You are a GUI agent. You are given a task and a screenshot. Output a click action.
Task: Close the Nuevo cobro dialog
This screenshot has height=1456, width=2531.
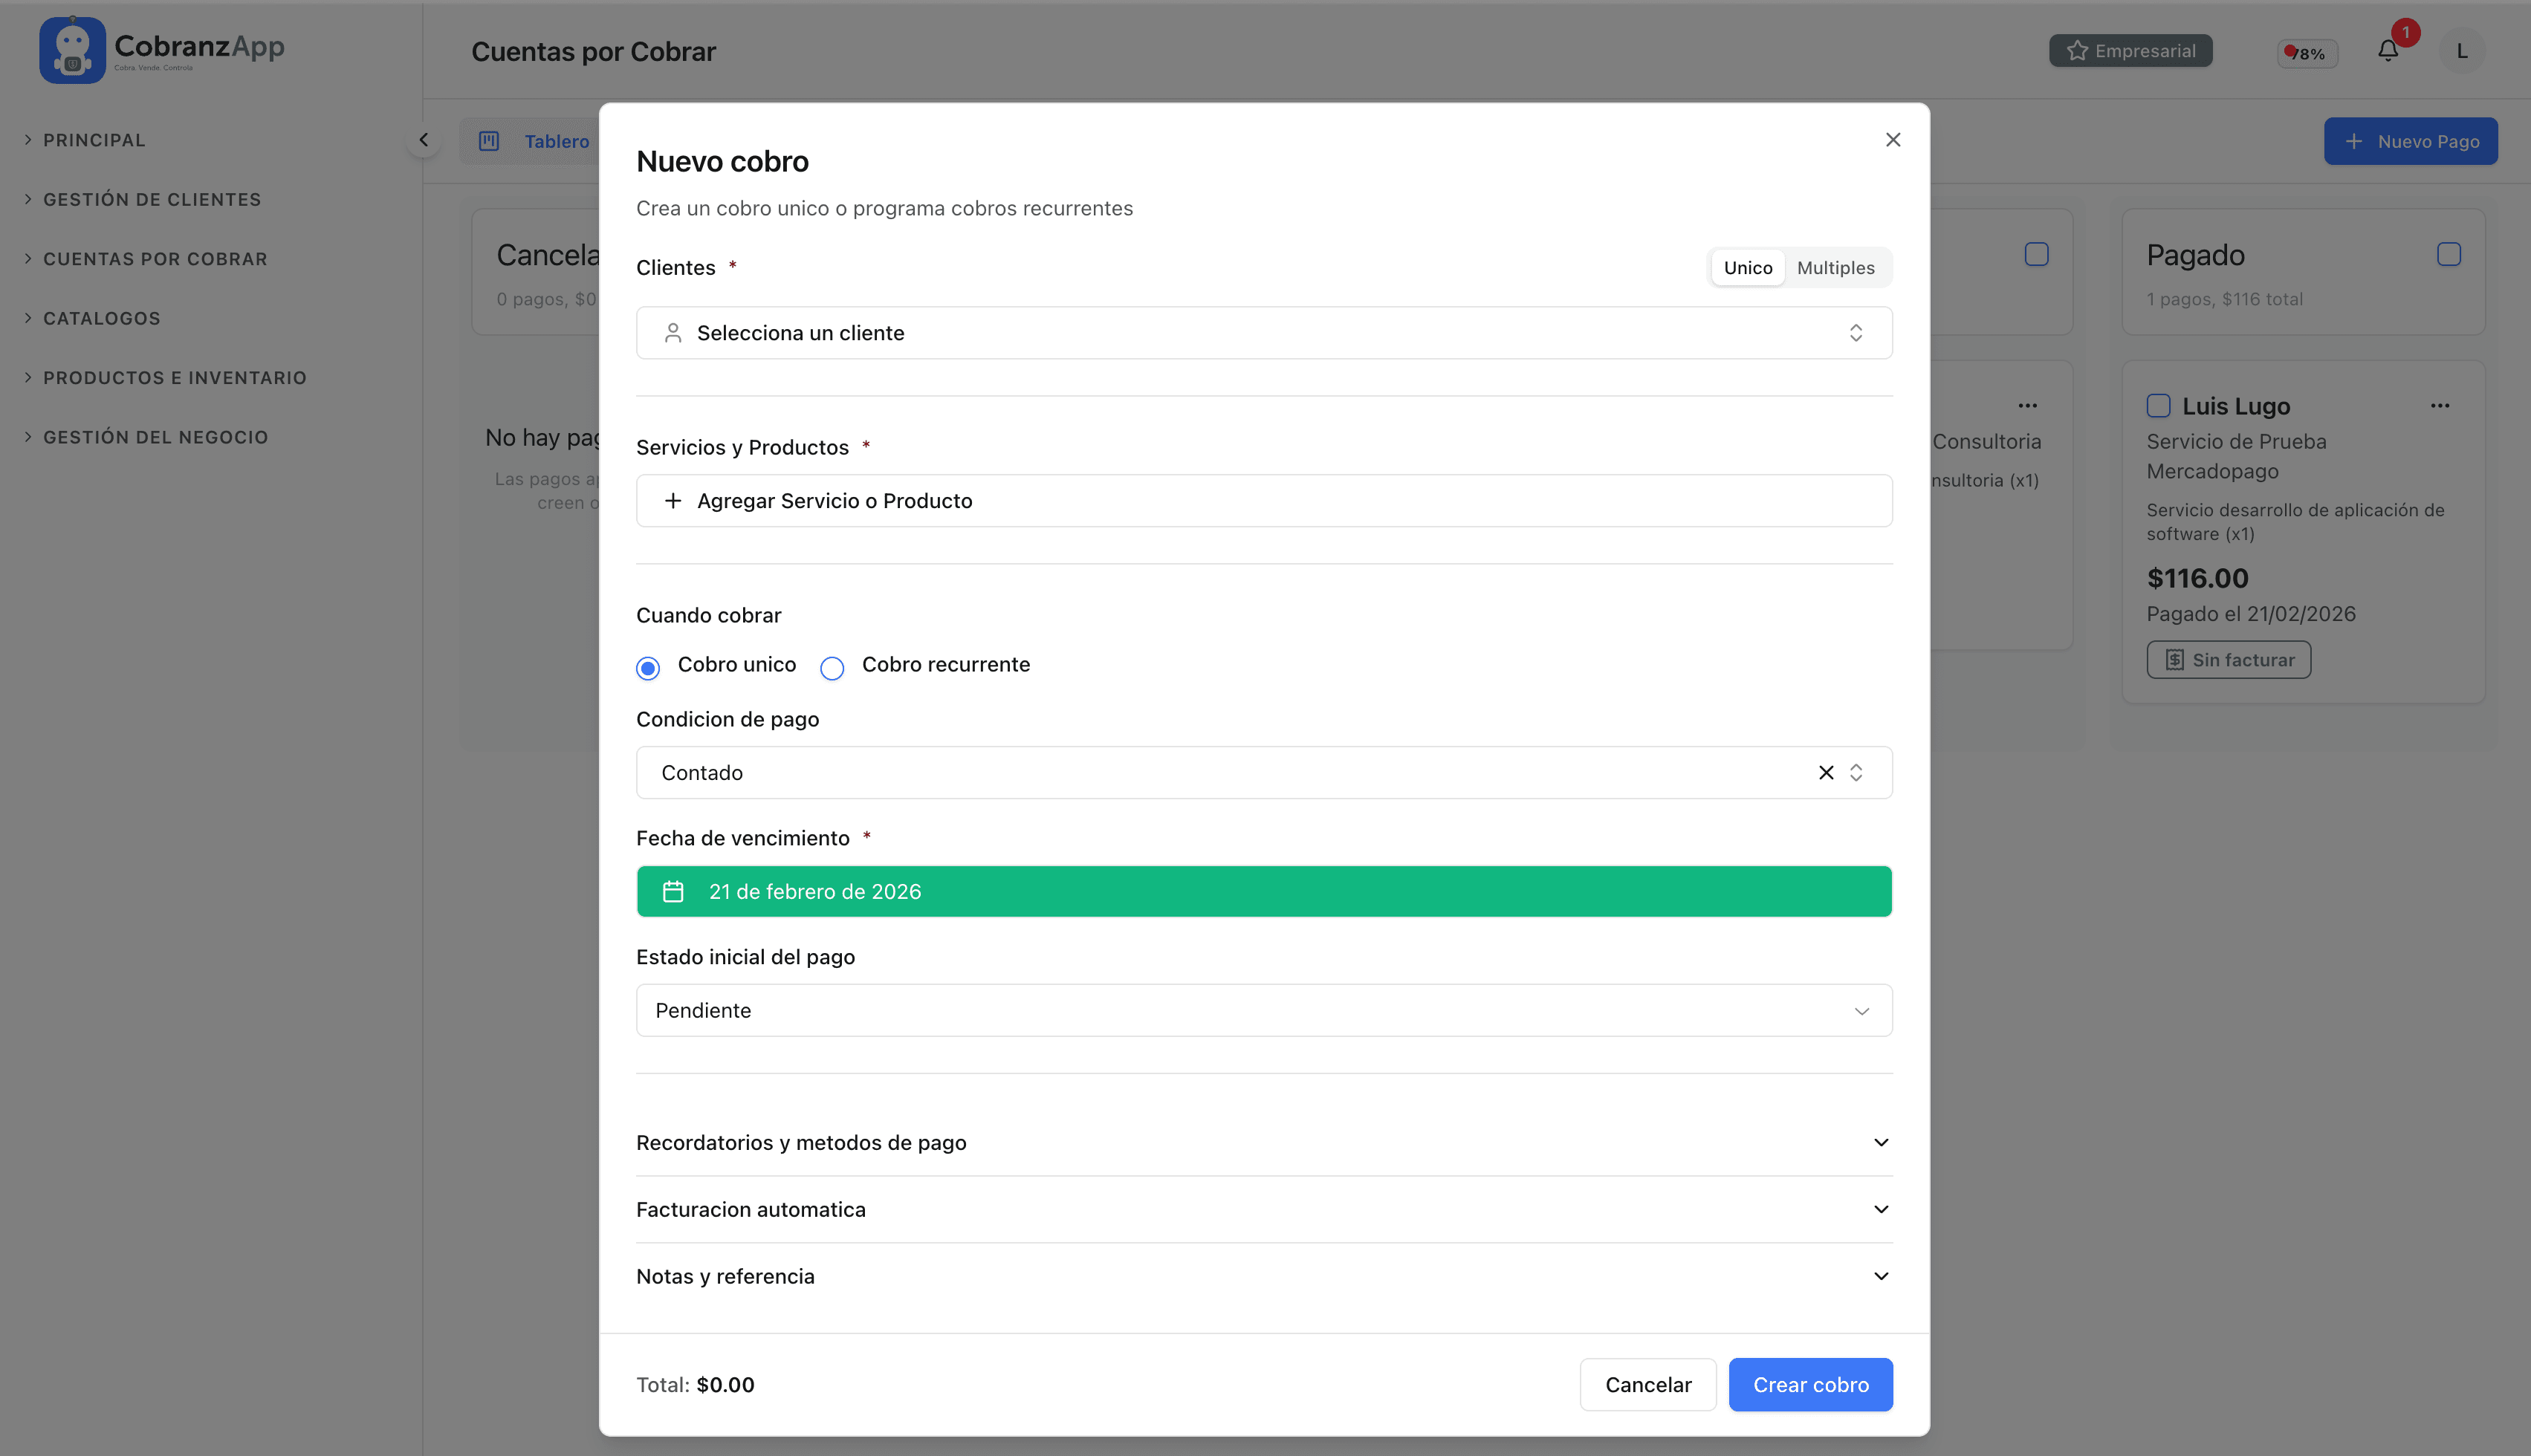1892,140
